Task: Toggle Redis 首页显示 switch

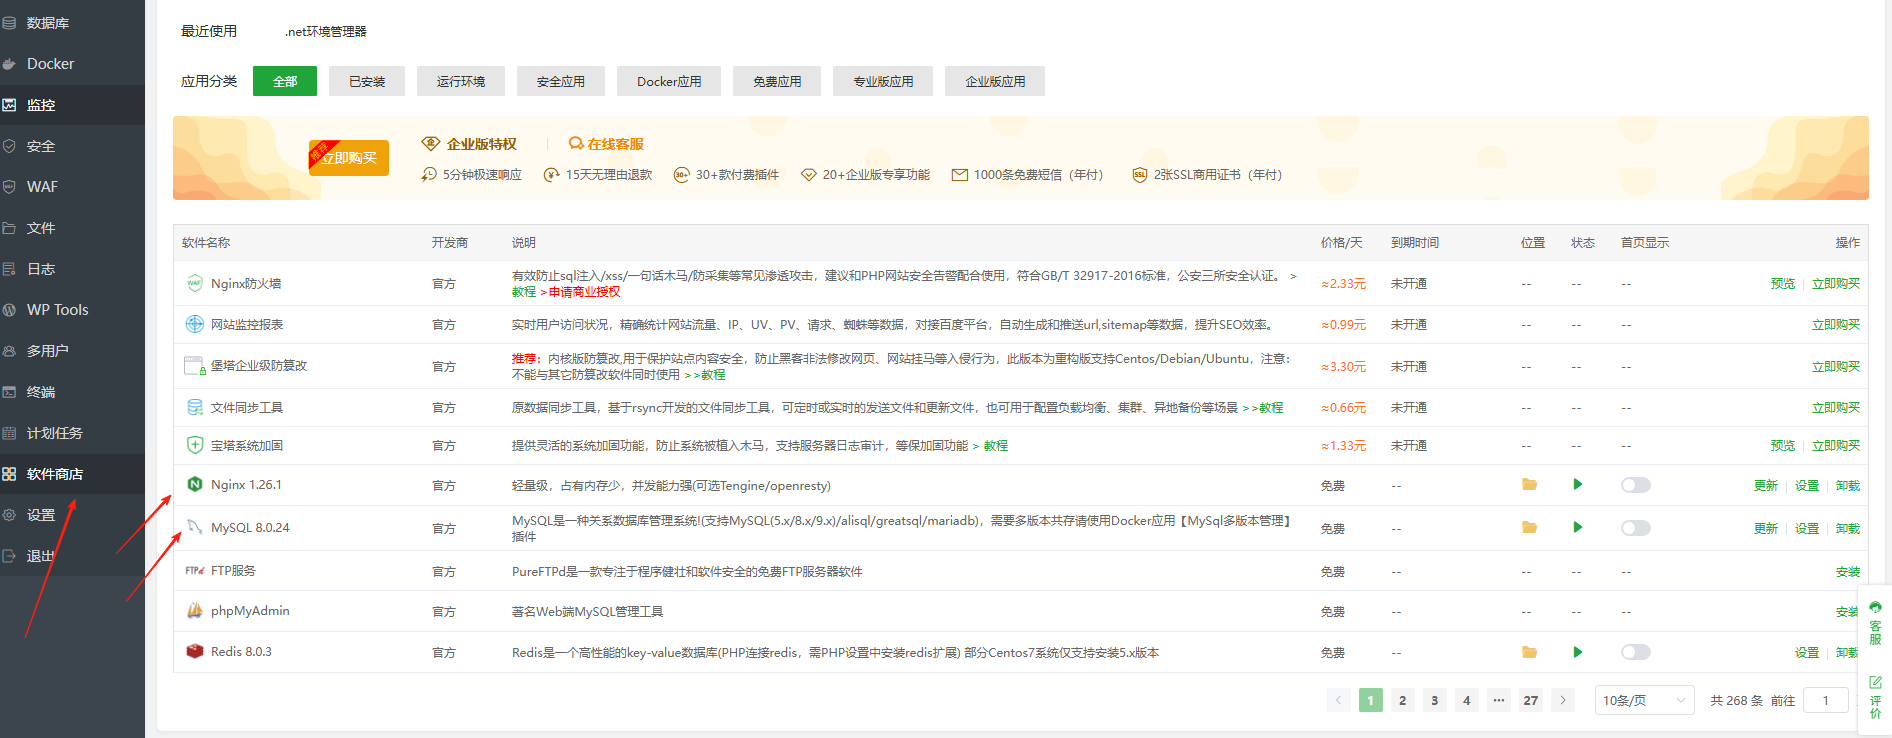Action: point(1636,652)
